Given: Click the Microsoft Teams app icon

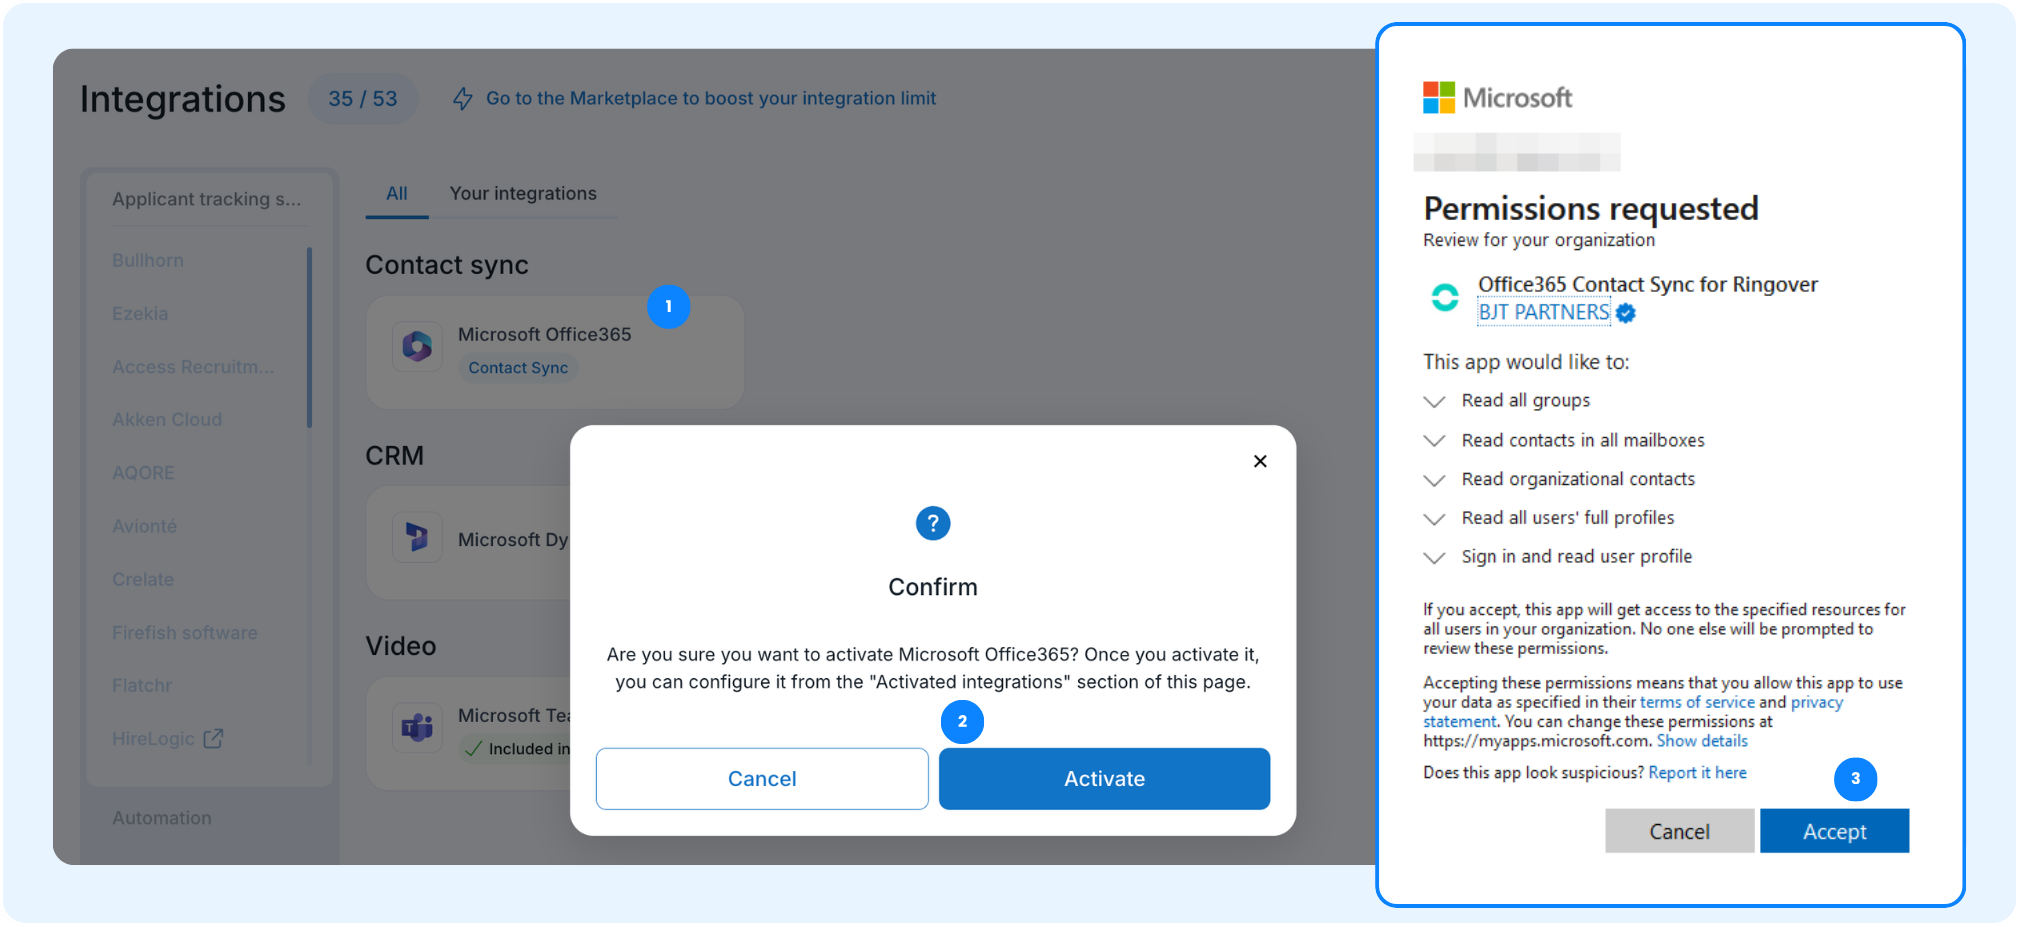Looking at the screenshot, I should [x=417, y=727].
